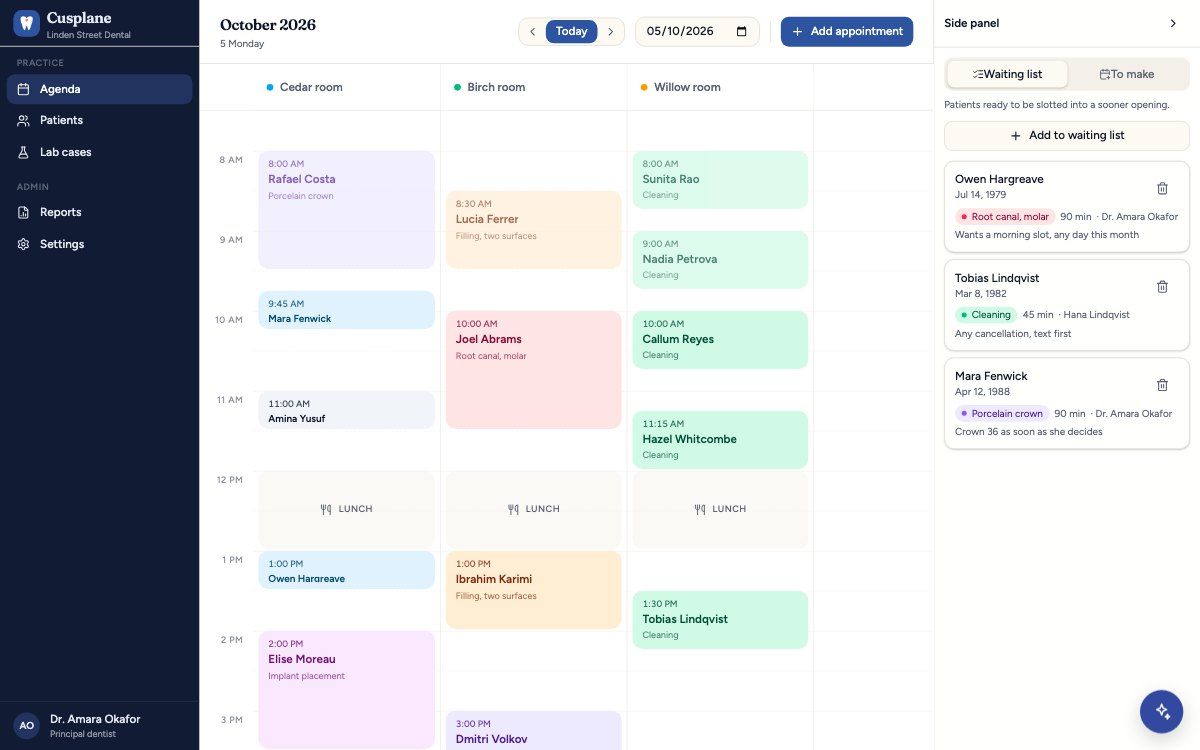Open the sparkle assistant floating button

click(x=1162, y=711)
